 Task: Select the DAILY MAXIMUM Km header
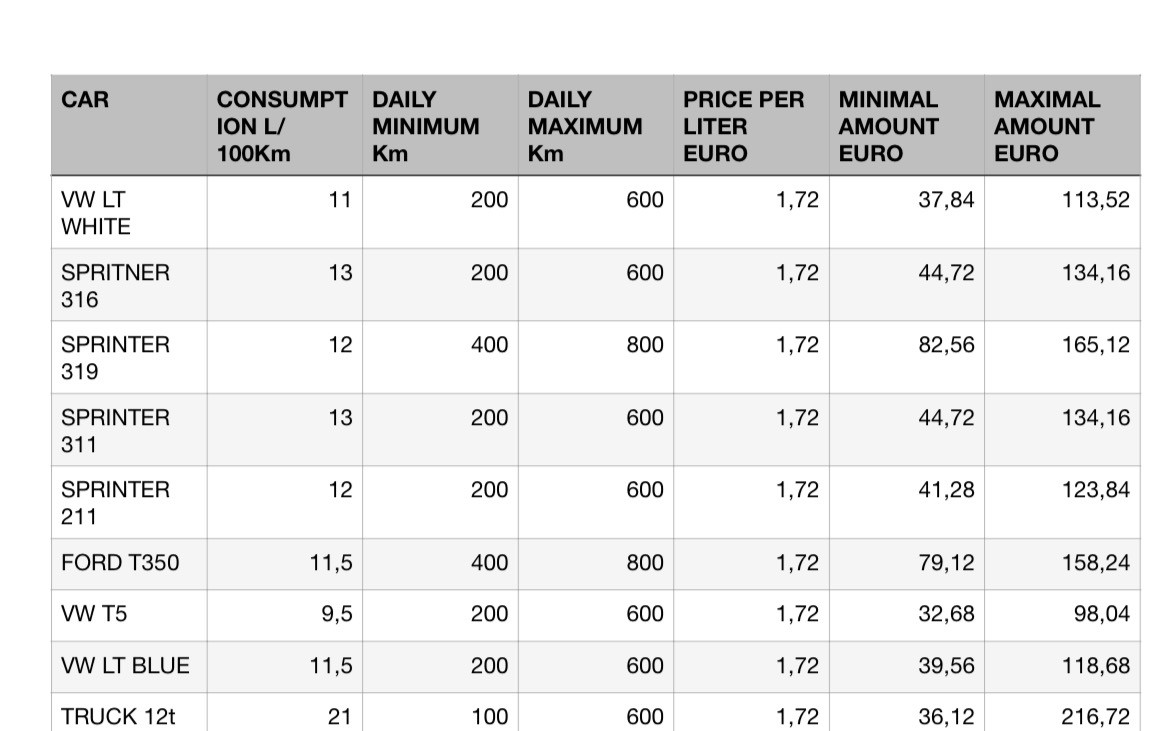[595, 125]
